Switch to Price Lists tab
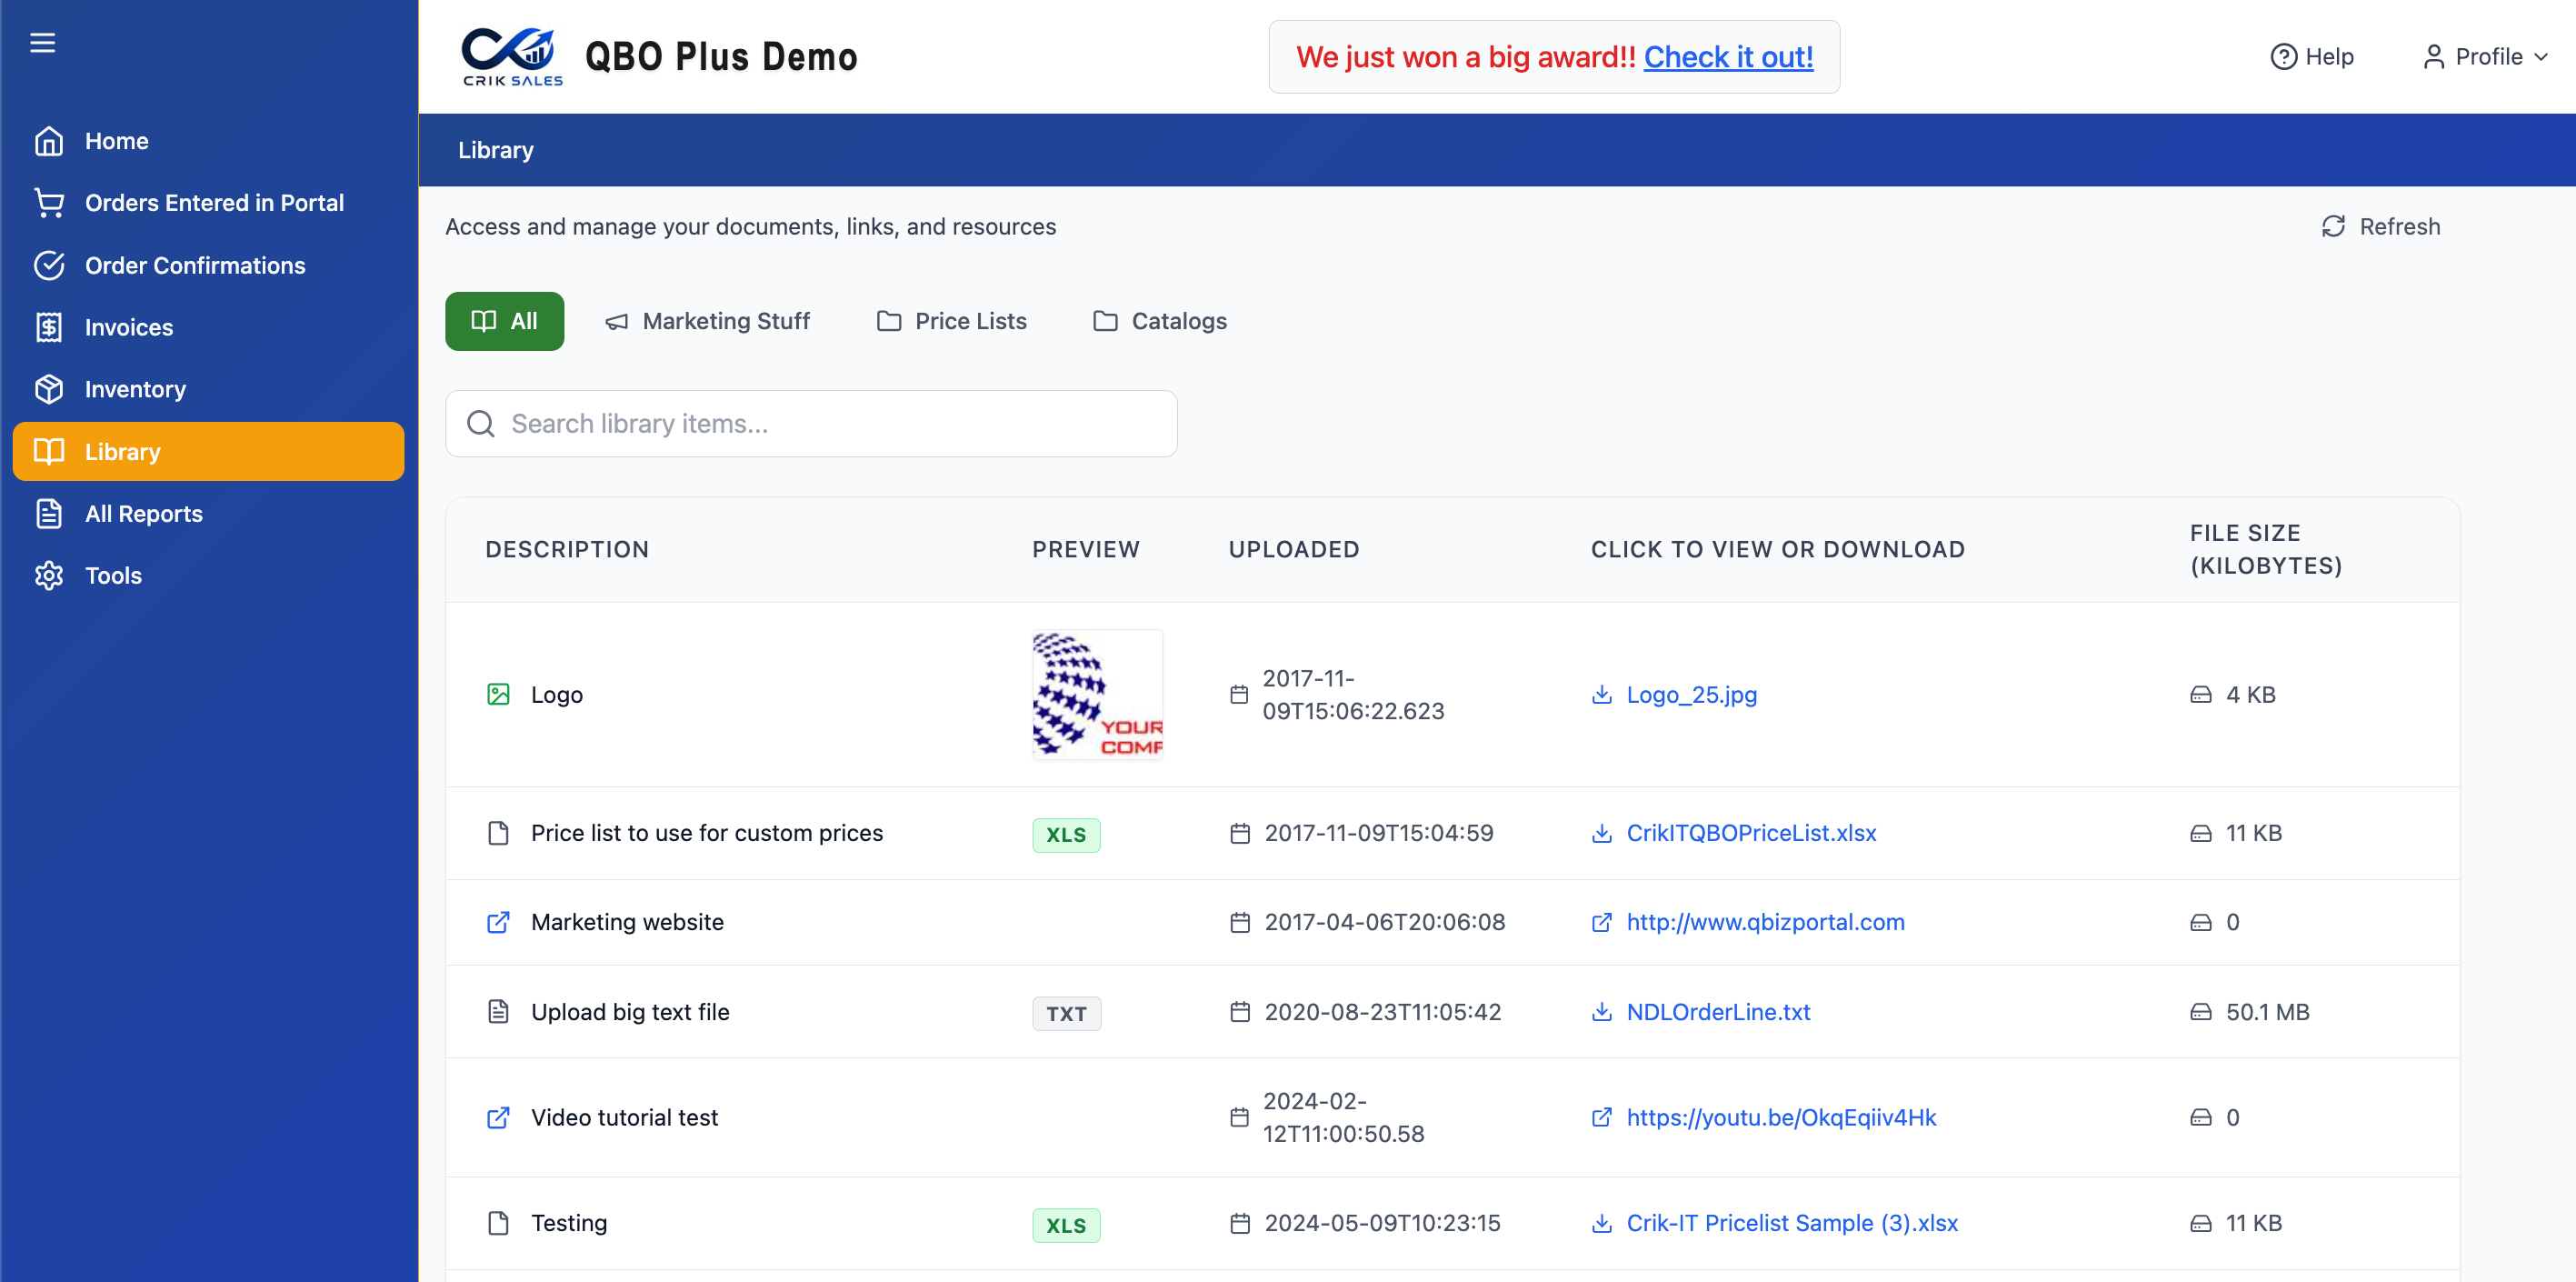The image size is (2576, 1282). click(x=951, y=321)
